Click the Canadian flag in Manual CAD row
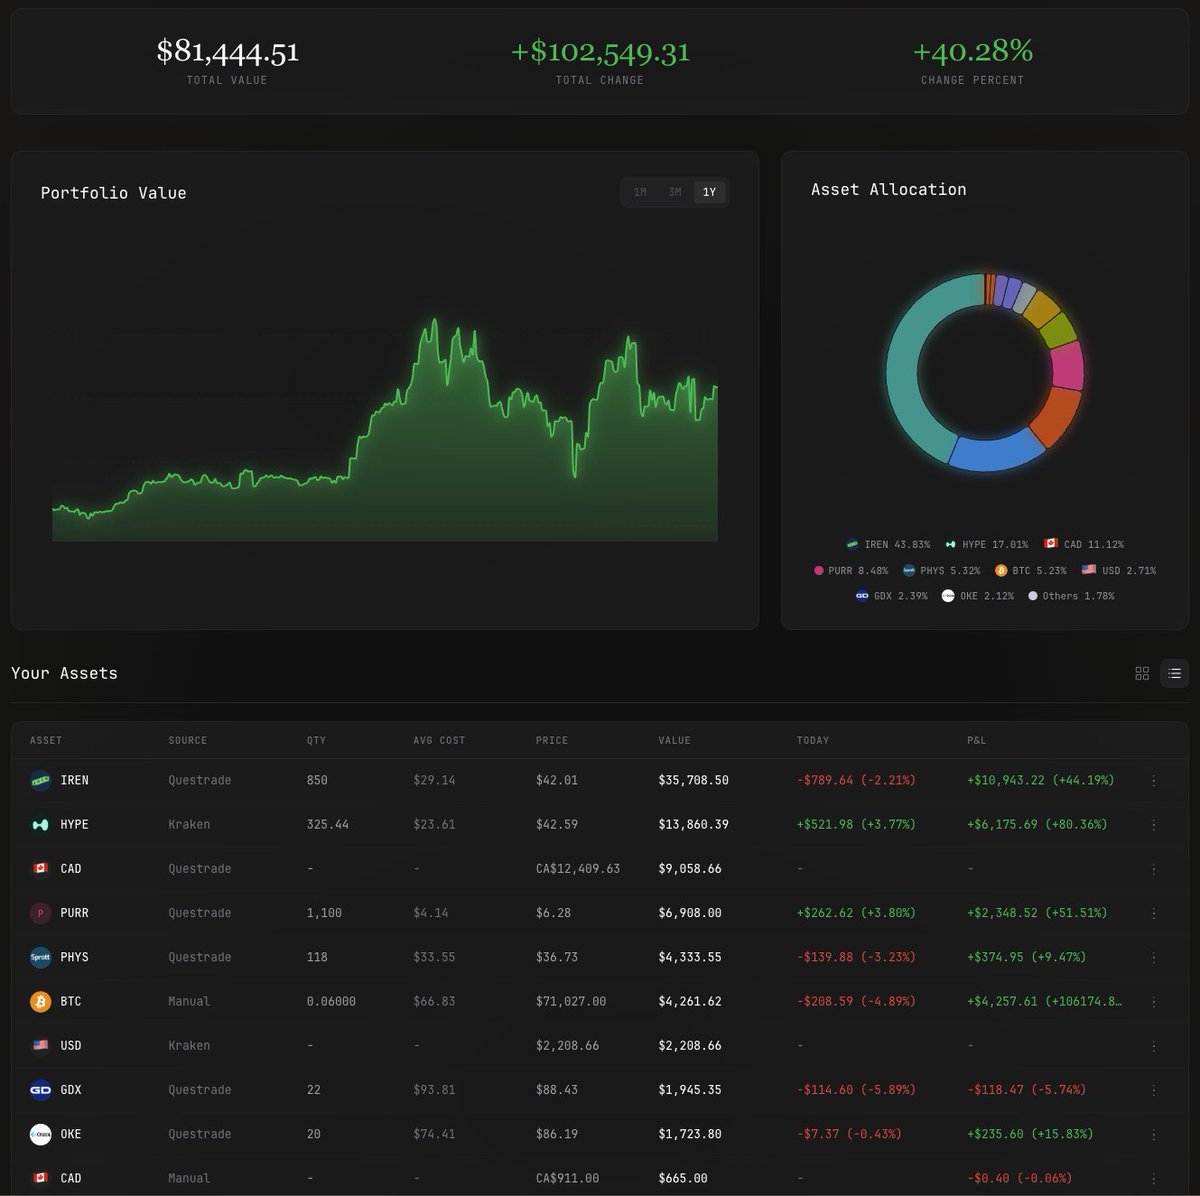Image resolution: width=1200 pixels, height=1196 pixels. click(40, 1178)
